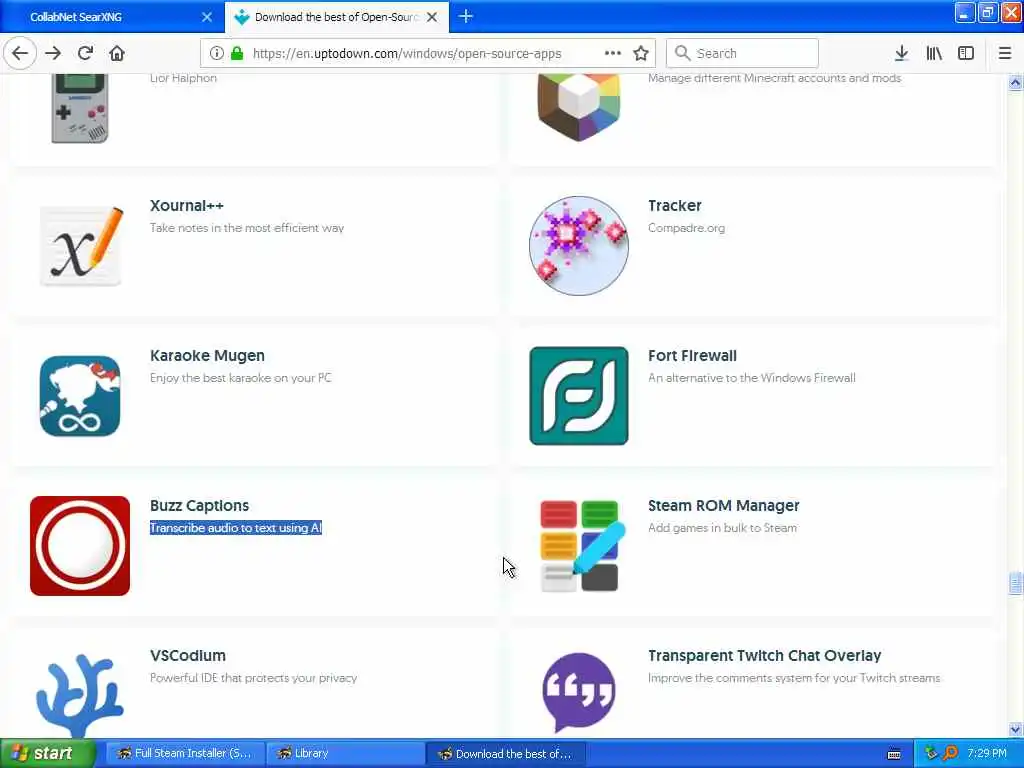Open a new tab with plus button
The width and height of the screenshot is (1024, 768).
click(466, 17)
